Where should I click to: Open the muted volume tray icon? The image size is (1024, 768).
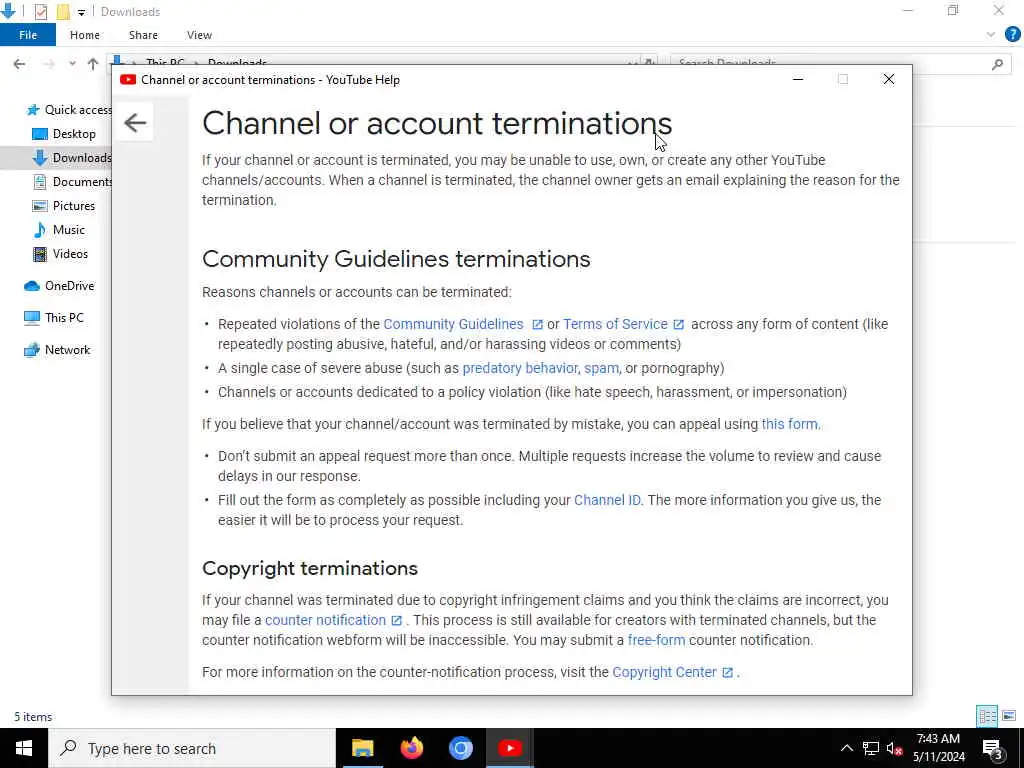(x=895, y=748)
